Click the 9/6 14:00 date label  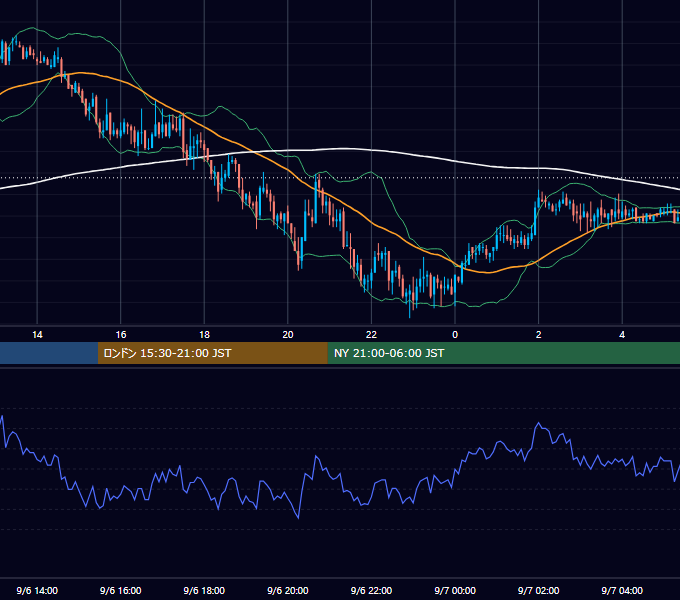click(37, 590)
